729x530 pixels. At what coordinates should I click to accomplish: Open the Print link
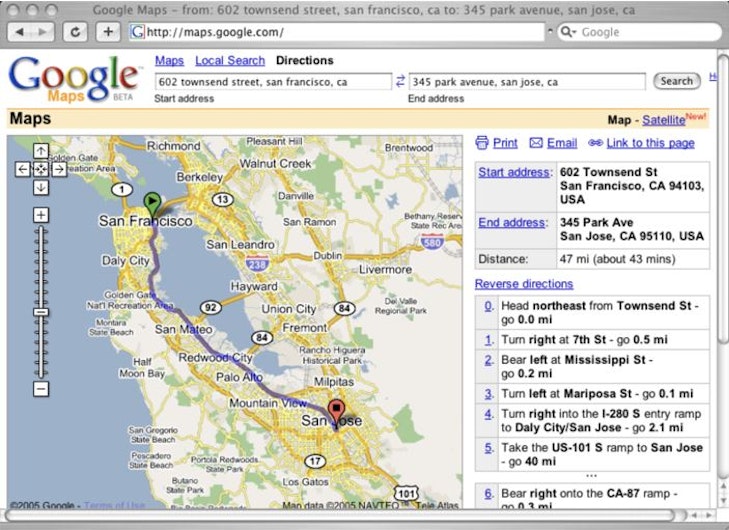505,143
